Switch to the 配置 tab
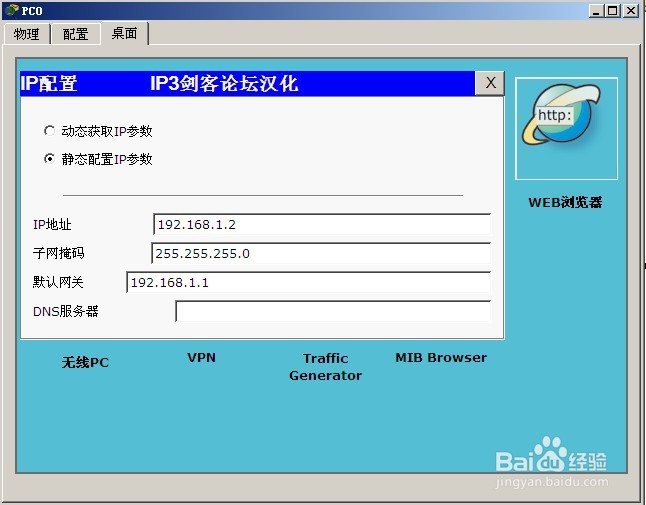 click(75, 34)
